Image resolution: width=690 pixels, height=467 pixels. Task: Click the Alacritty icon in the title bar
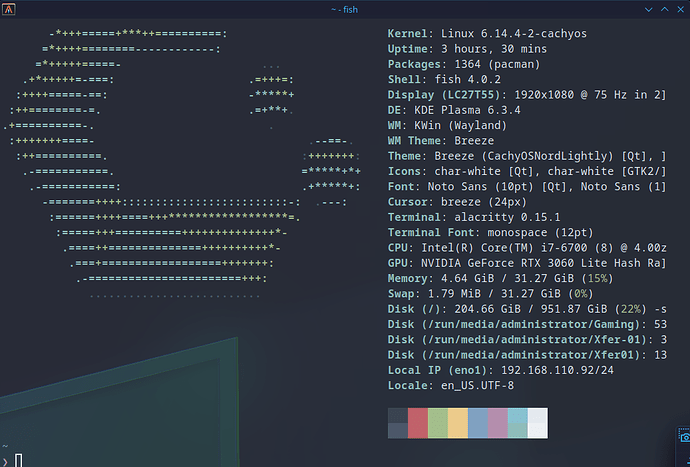pyautogui.click(x=8, y=9)
